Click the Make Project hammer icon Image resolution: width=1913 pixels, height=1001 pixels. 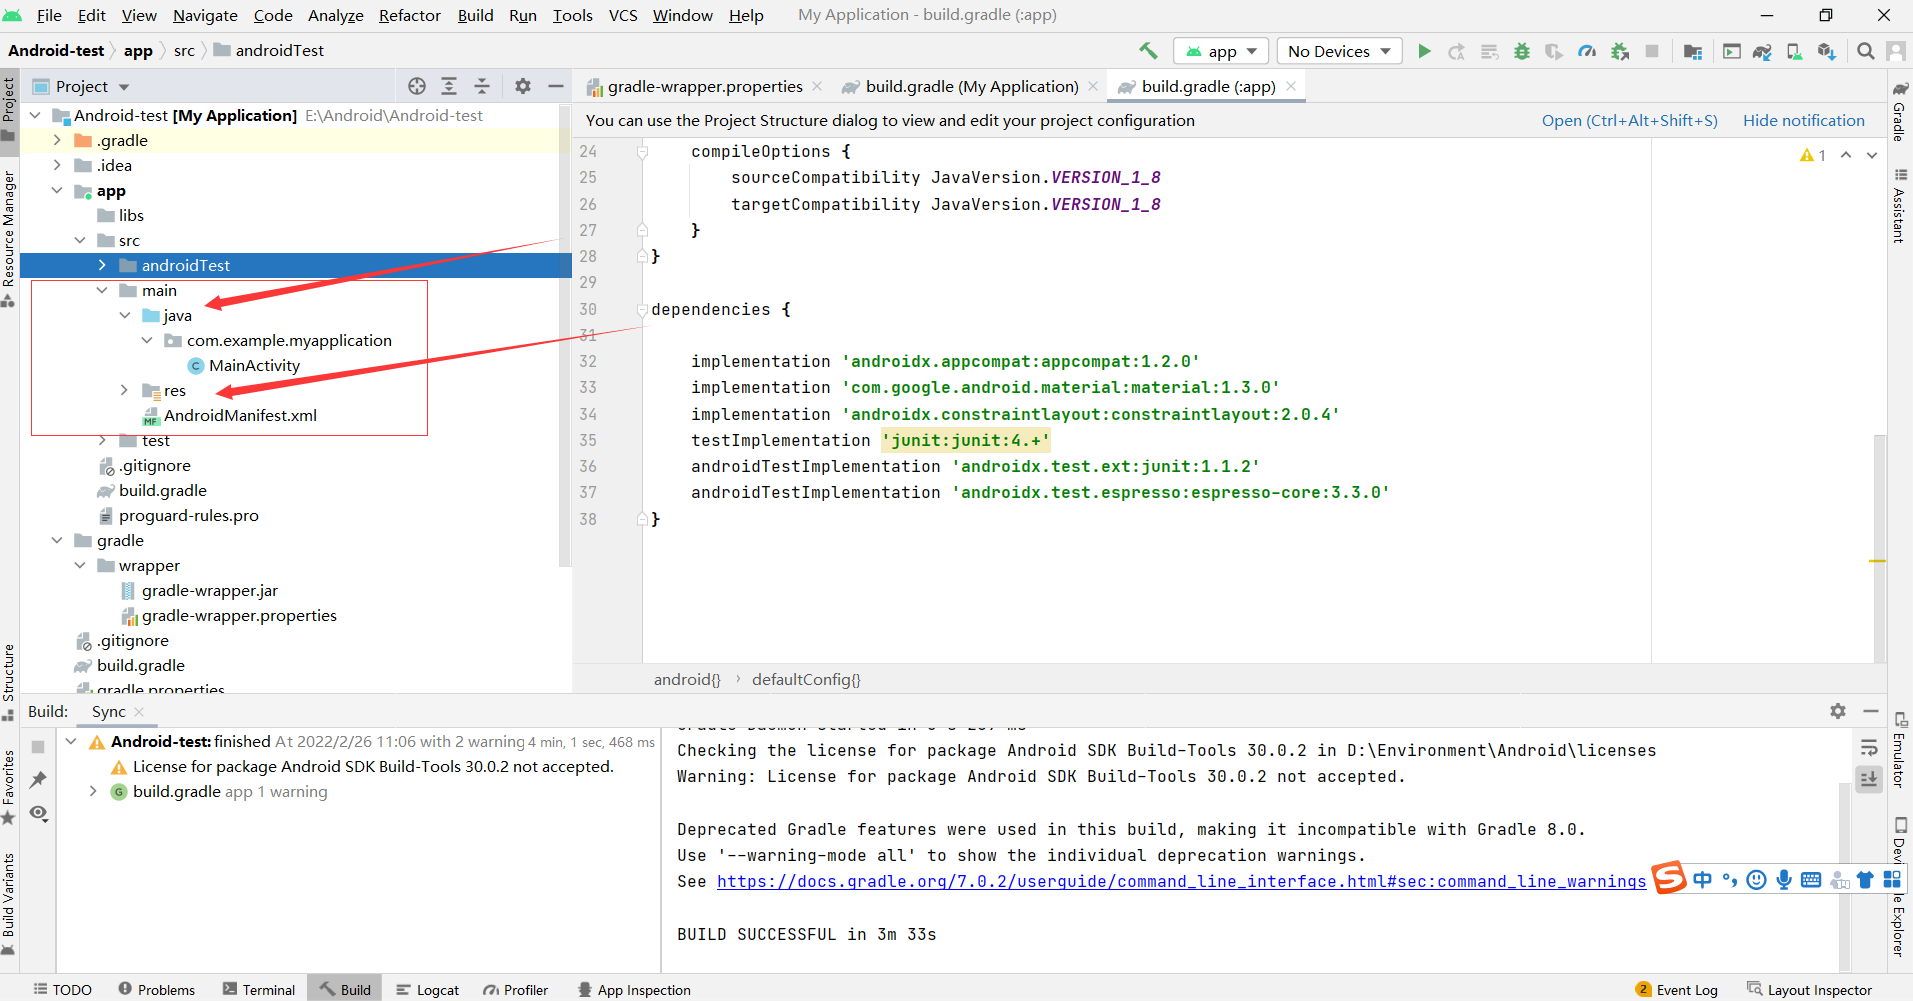pyautogui.click(x=1148, y=51)
